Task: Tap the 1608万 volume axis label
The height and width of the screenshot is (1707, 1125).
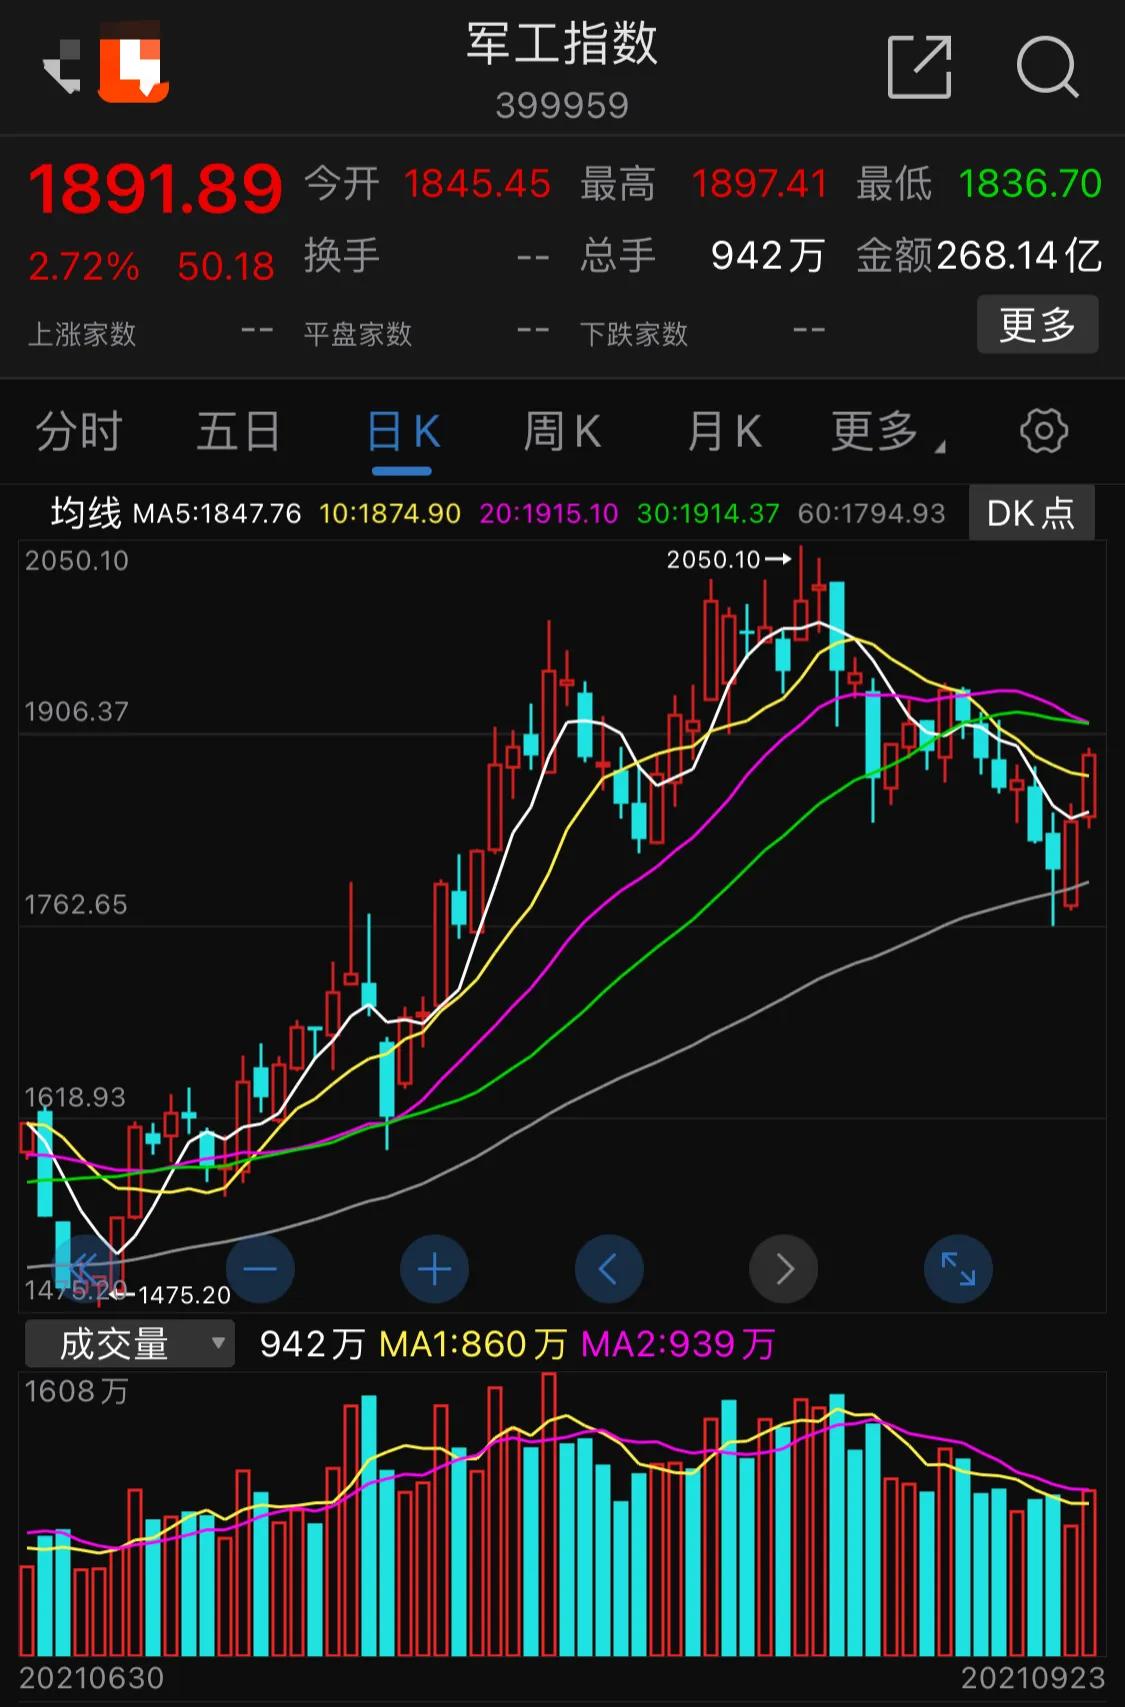Action: click(x=77, y=1391)
